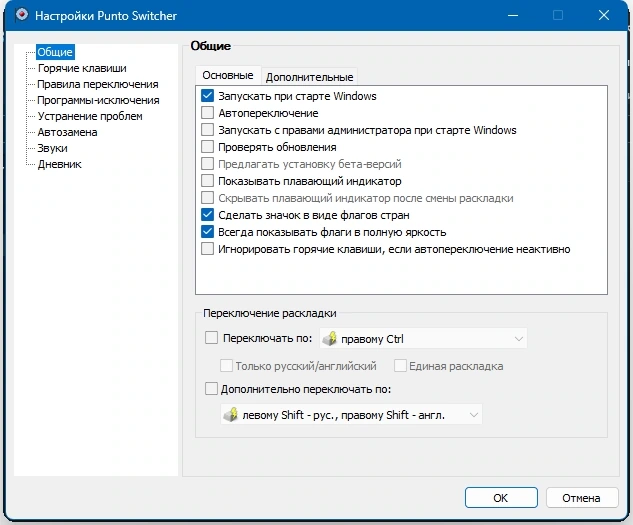Click the Punto Switcher title bar icon
Image resolution: width=633 pixels, height=525 pixels.
coord(22,15)
